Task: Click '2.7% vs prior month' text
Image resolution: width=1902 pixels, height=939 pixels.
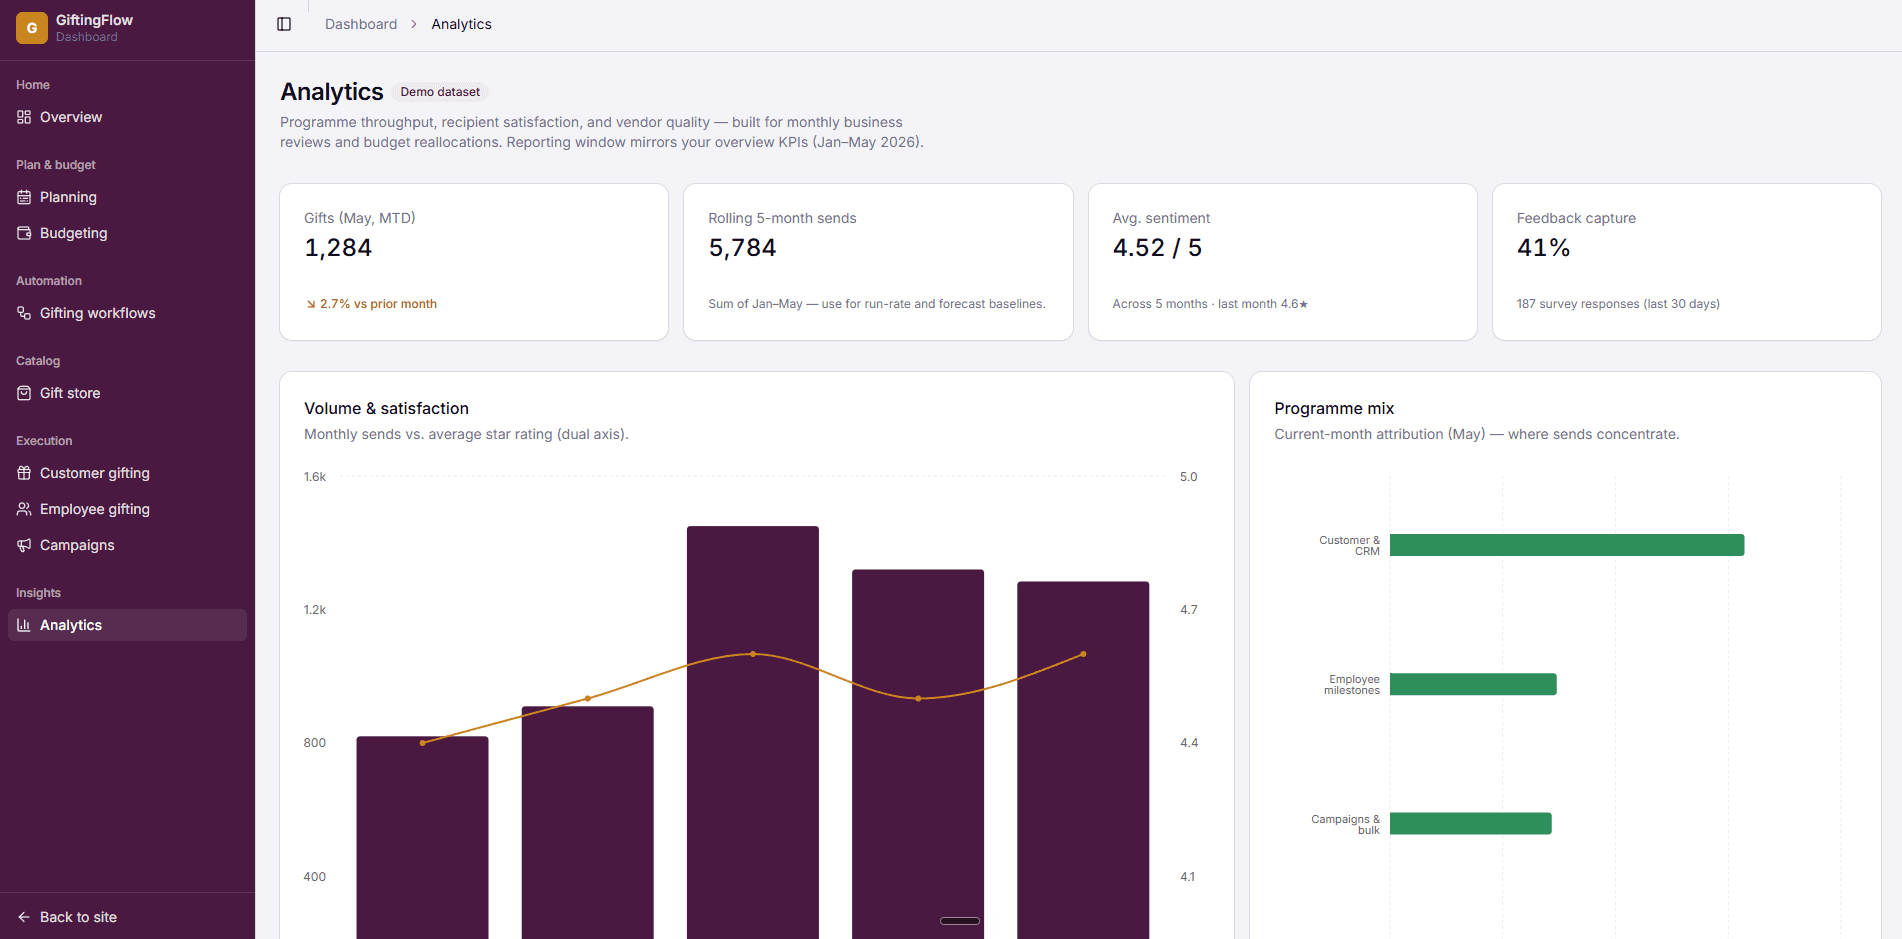Action: 378,304
